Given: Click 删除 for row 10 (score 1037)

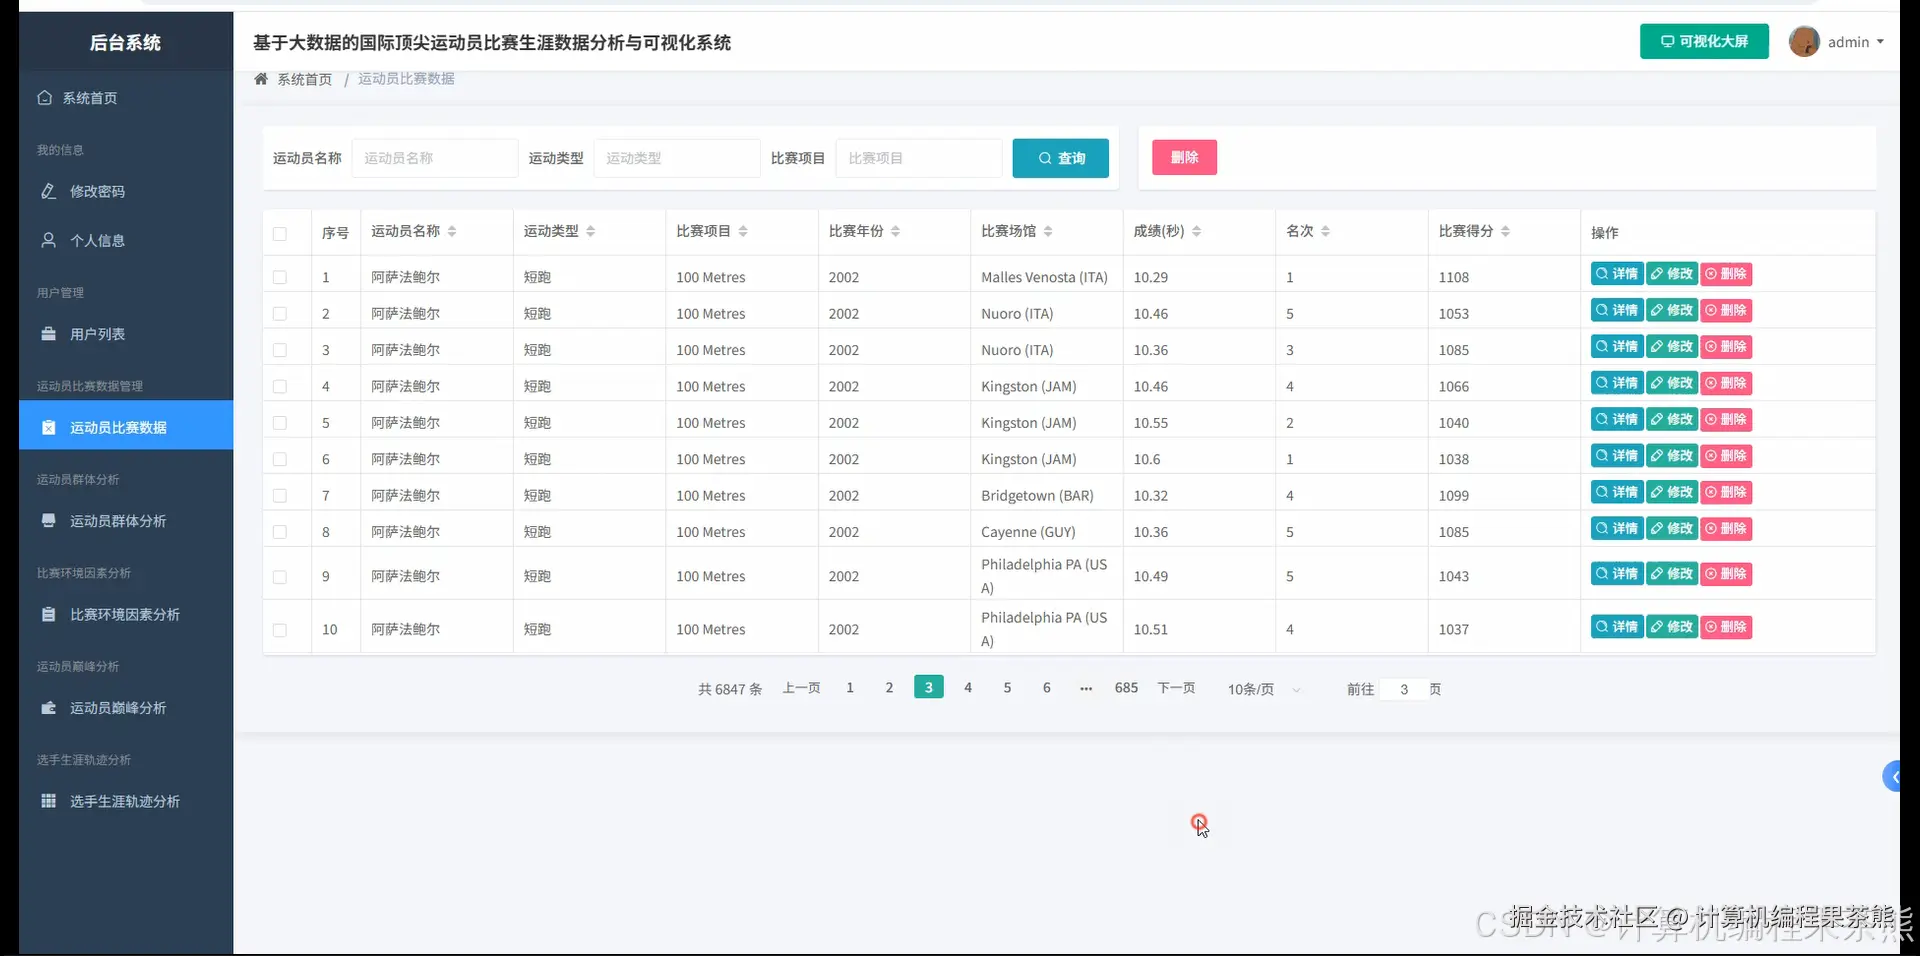Looking at the screenshot, I should [1726, 627].
